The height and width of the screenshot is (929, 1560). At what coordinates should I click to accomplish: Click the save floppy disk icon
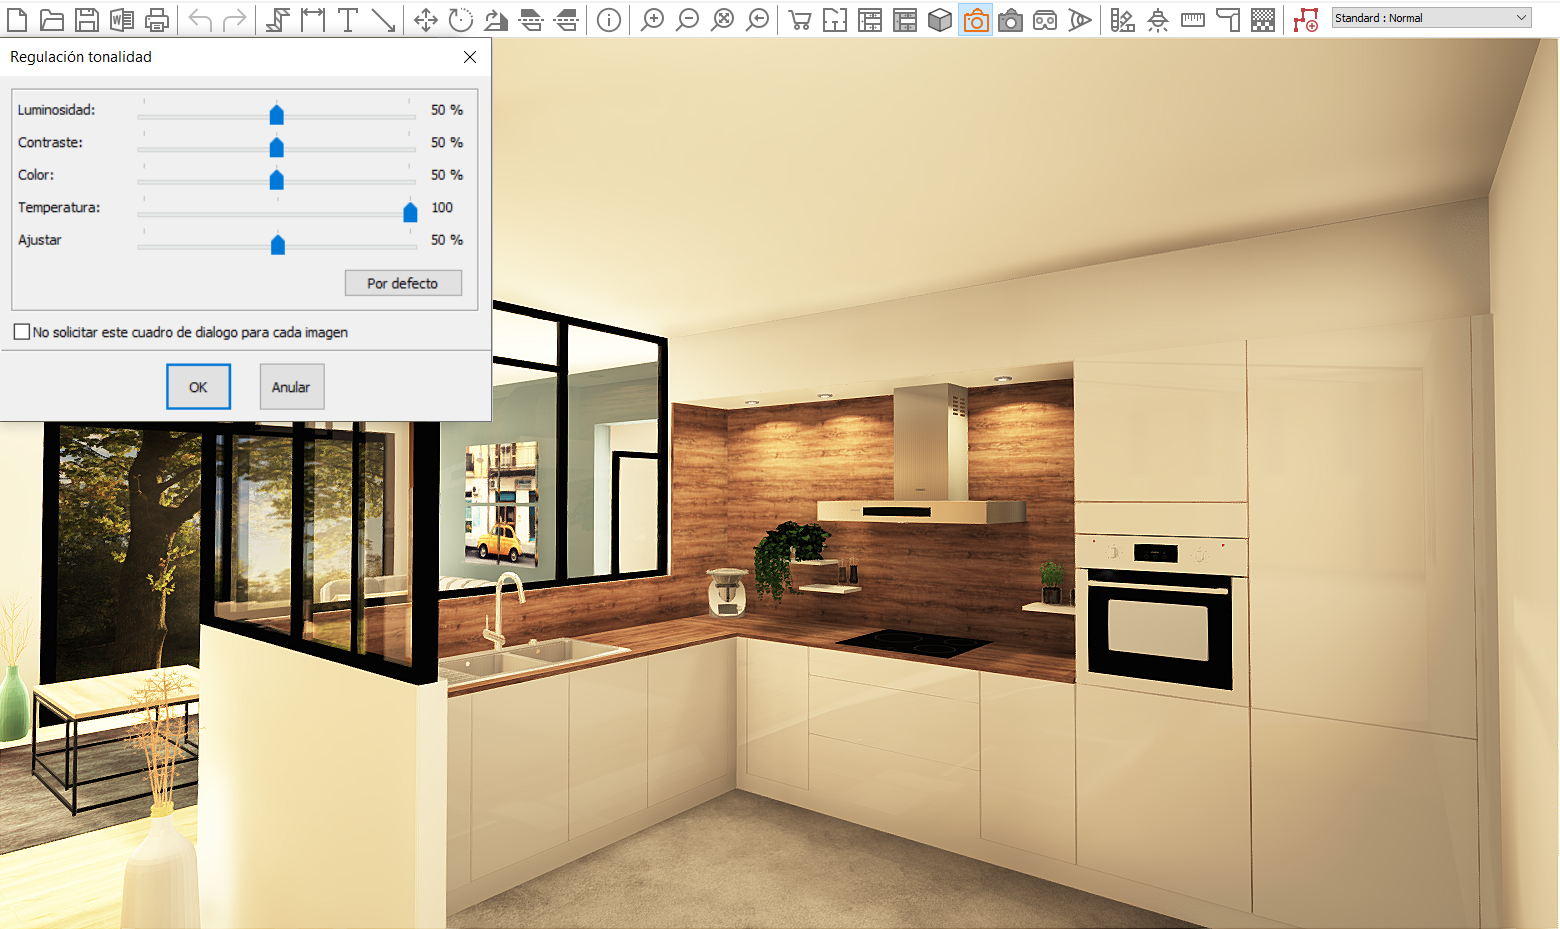point(87,19)
